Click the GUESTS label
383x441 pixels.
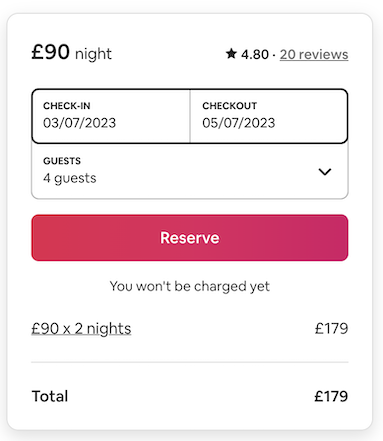[x=62, y=161]
